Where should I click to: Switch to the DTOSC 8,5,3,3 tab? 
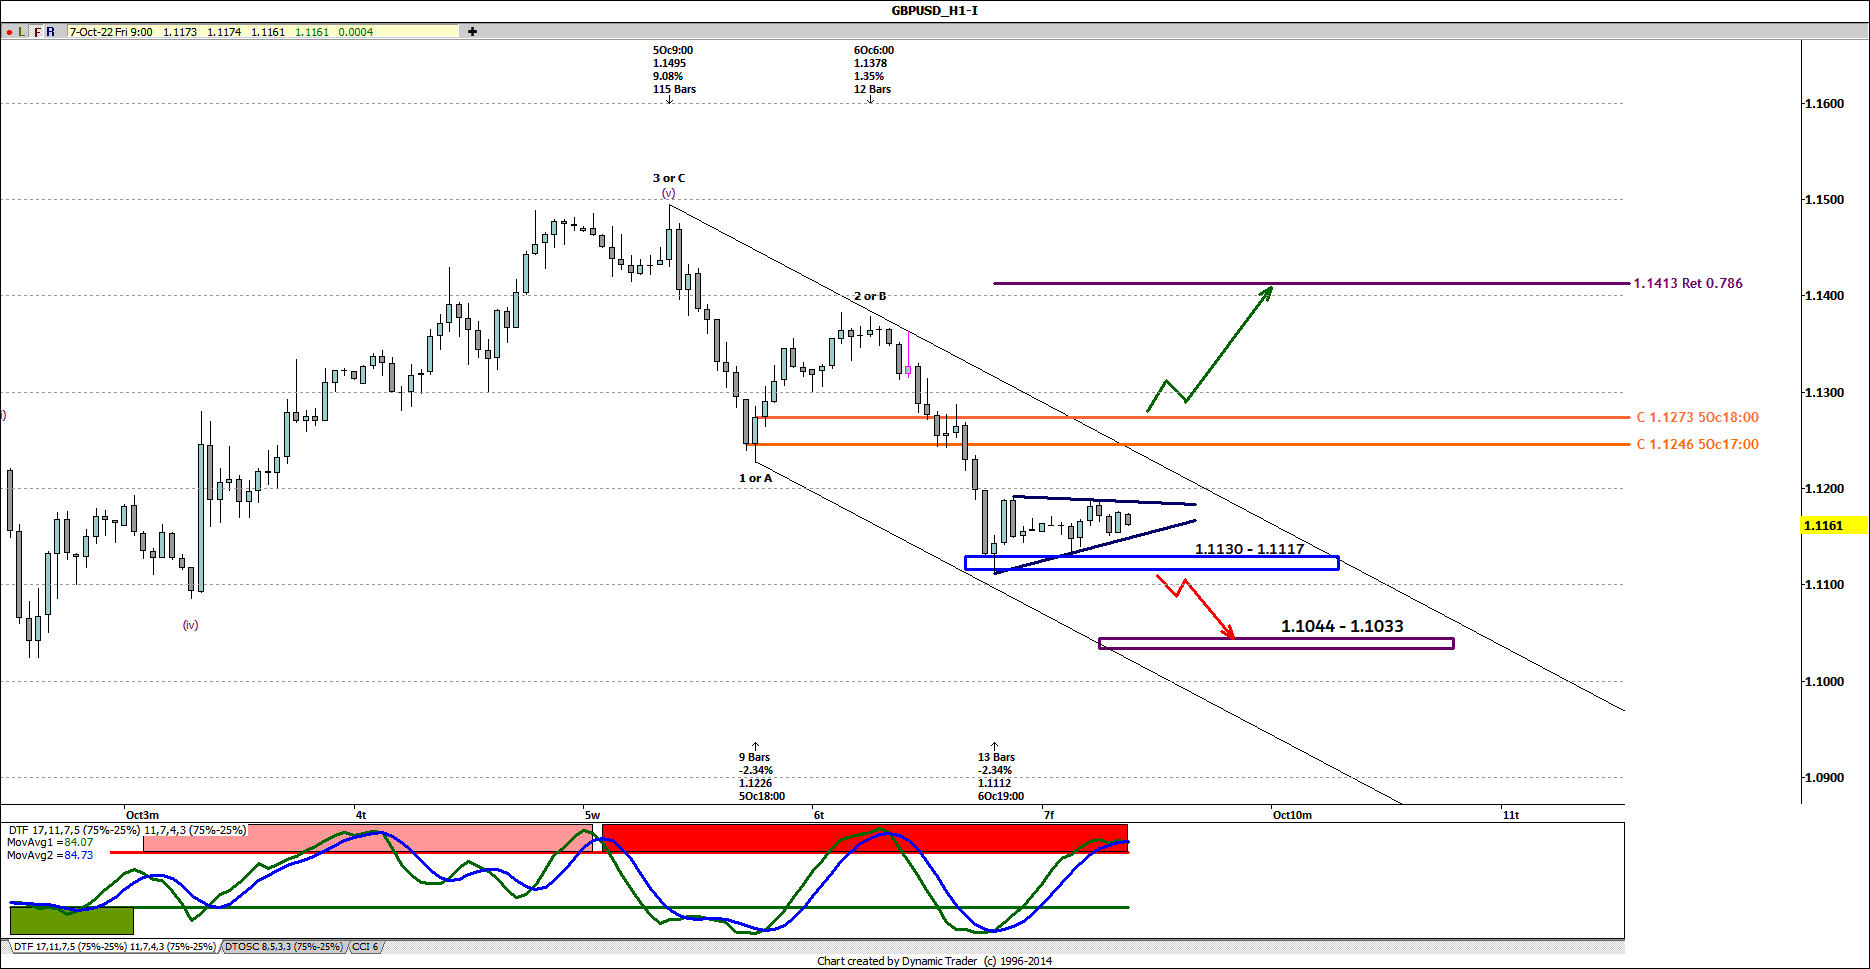[x=283, y=946]
